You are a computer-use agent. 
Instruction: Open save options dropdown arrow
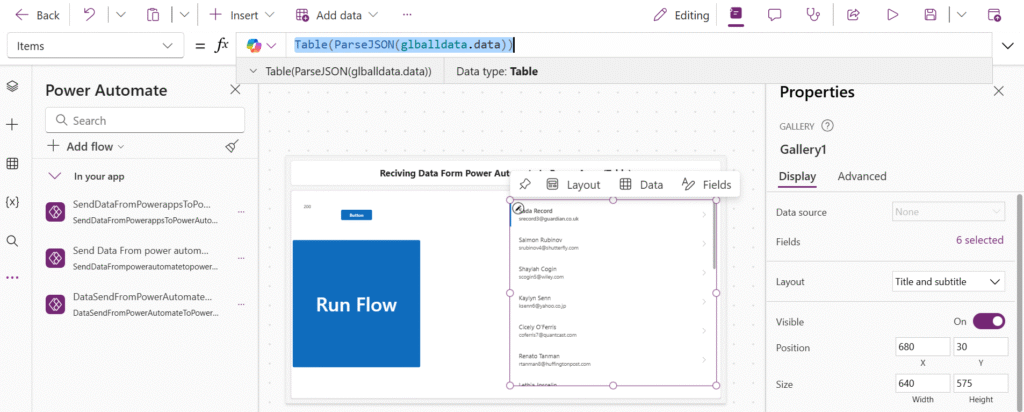click(x=961, y=15)
